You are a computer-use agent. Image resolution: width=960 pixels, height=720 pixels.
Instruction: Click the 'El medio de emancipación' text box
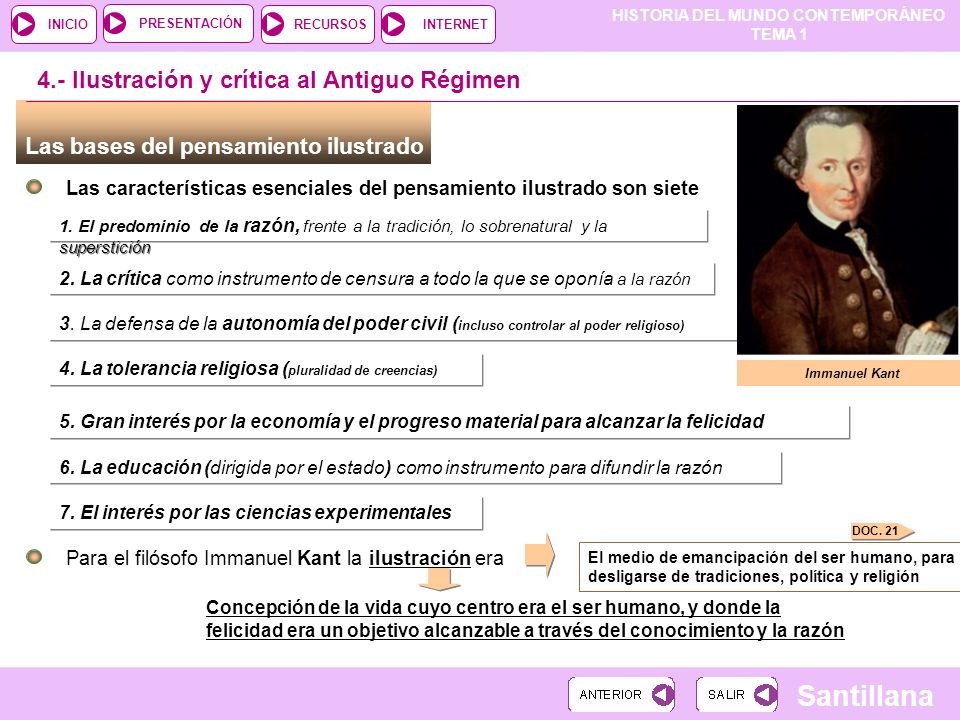point(770,567)
